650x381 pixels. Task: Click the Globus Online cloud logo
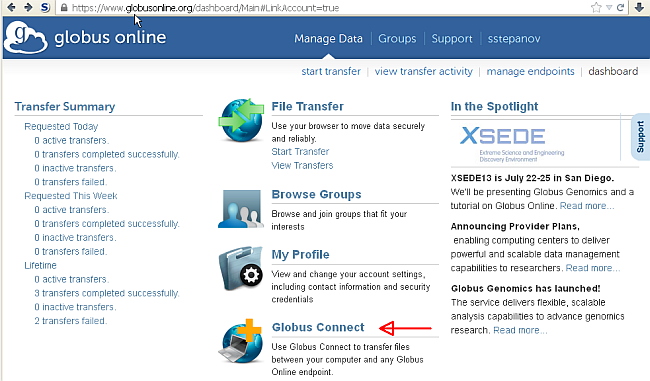(x=26, y=37)
